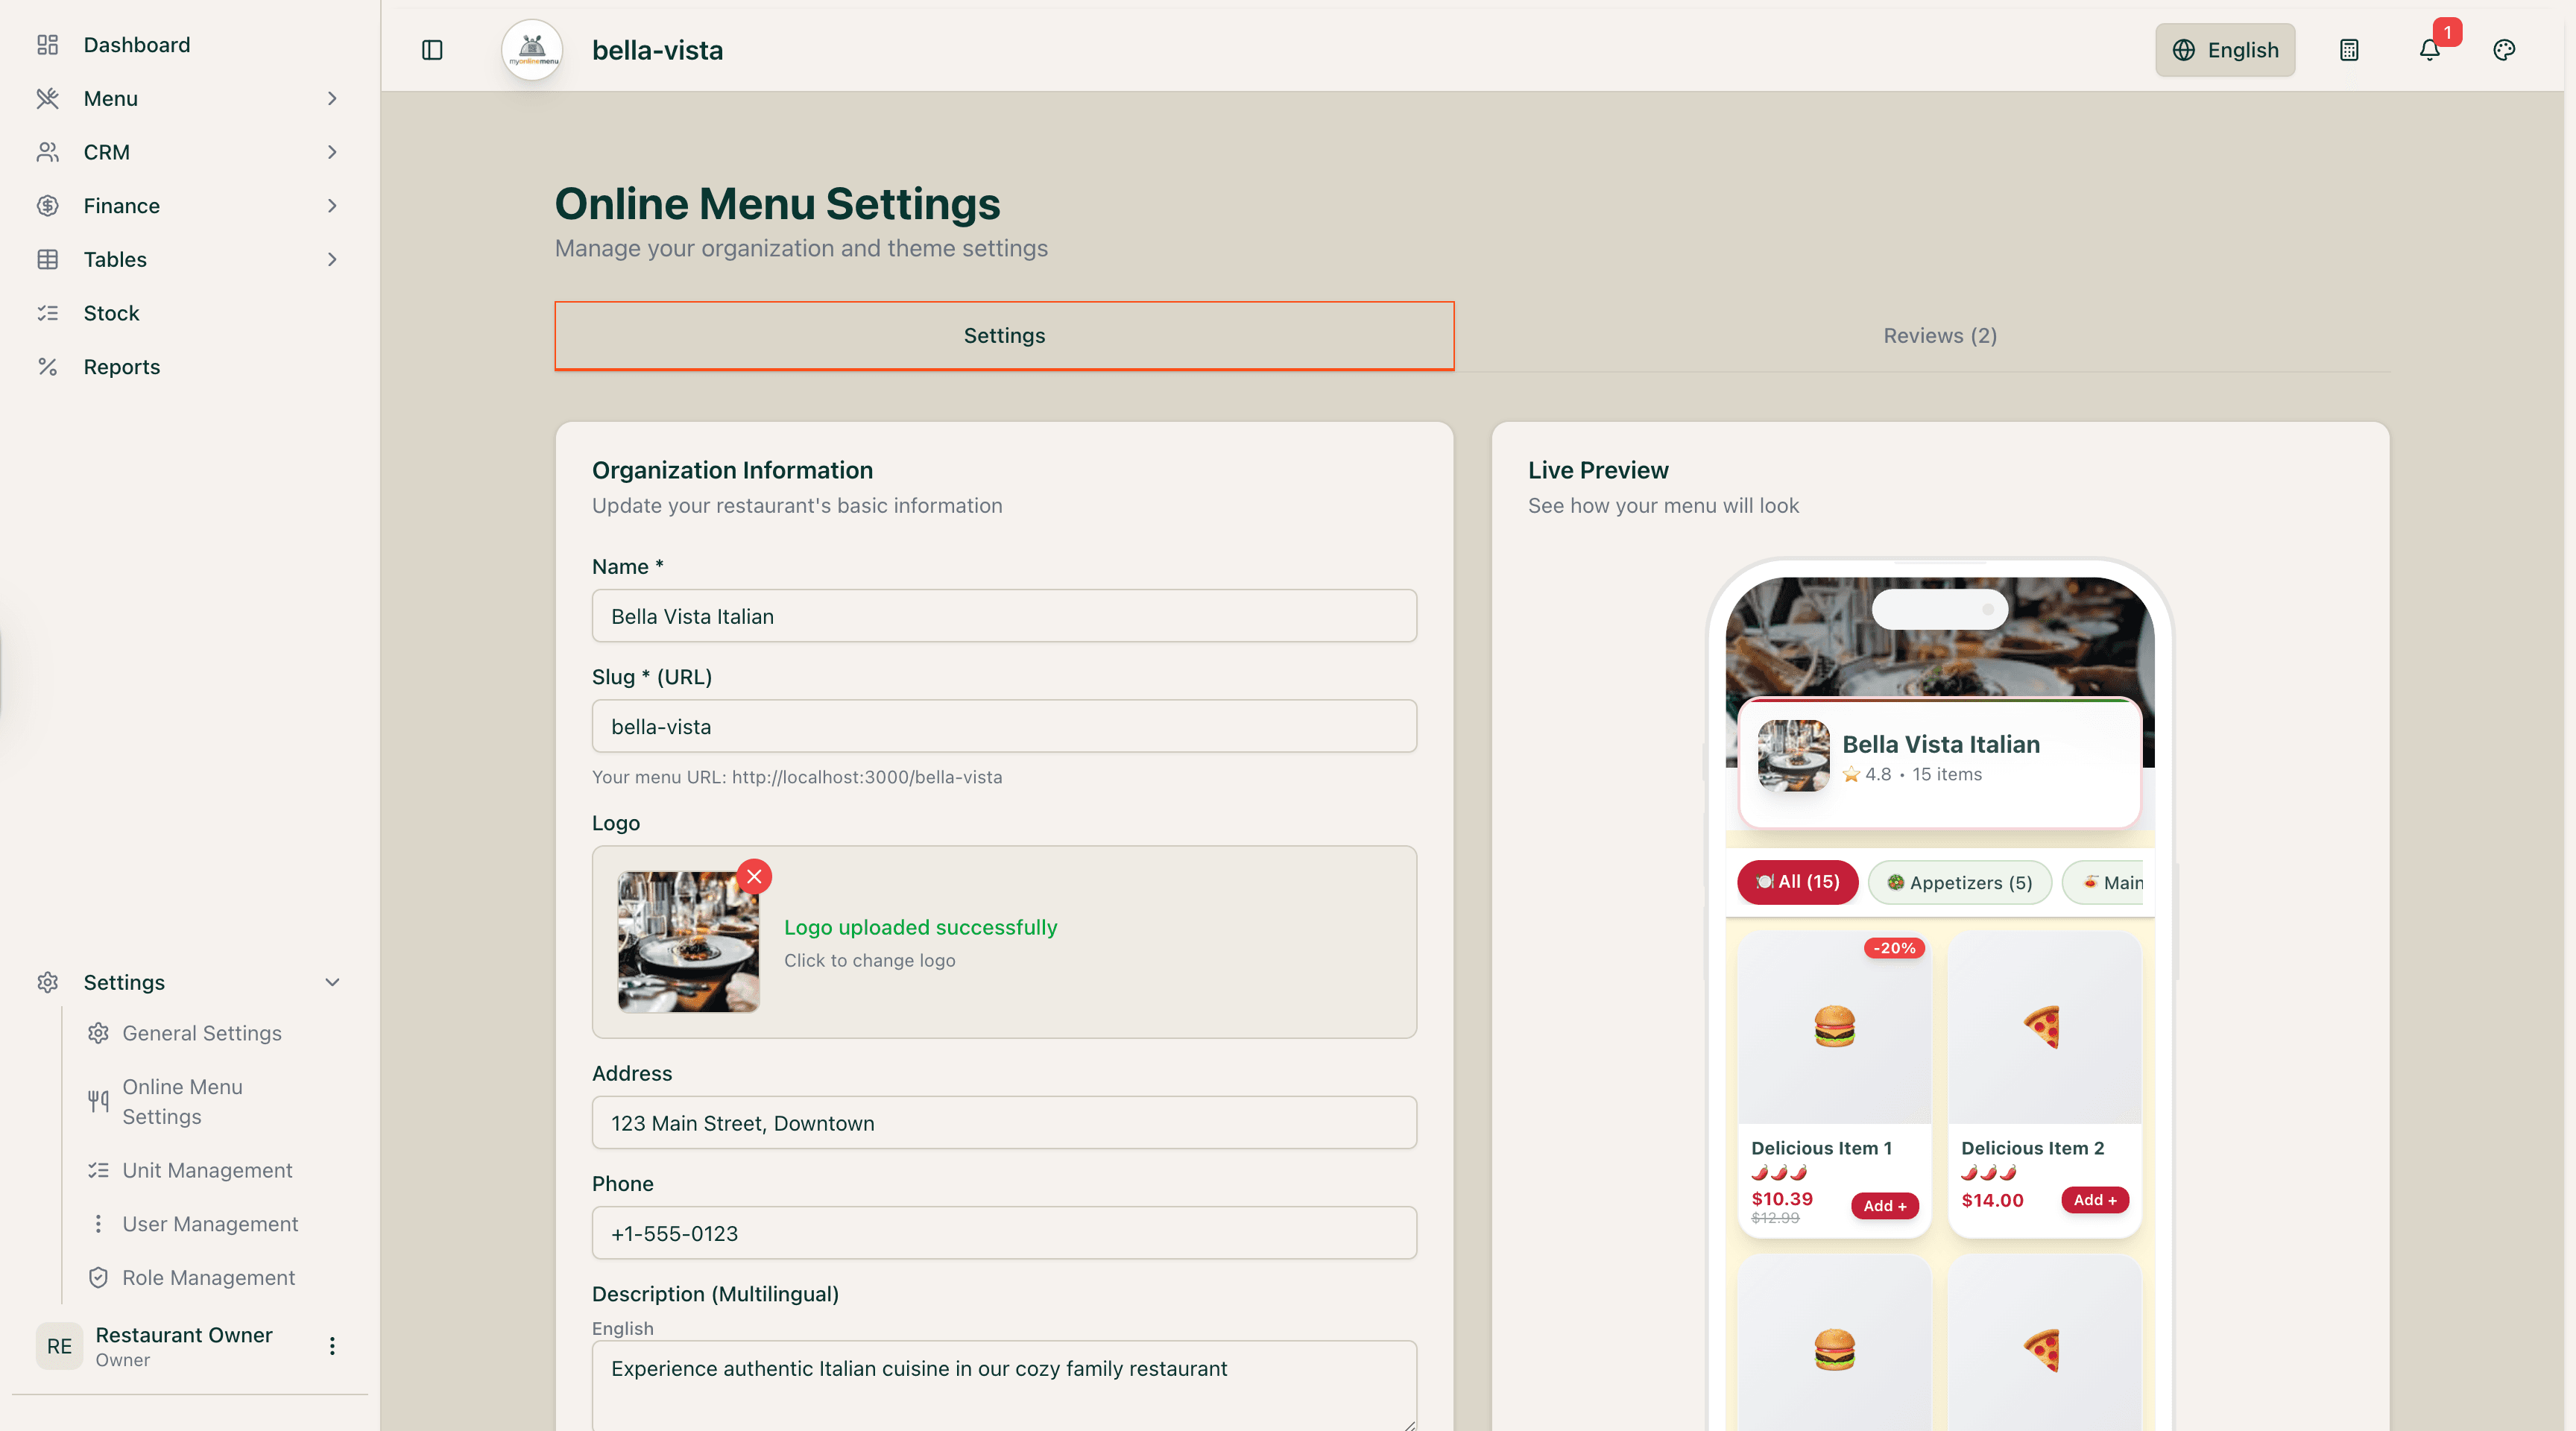The height and width of the screenshot is (1431, 2576).
Task: Click the myonlinemenu logo avatar in header
Action: point(531,49)
